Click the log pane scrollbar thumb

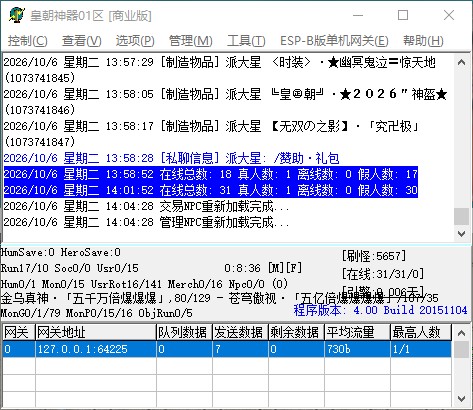click(x=461, y=216)
